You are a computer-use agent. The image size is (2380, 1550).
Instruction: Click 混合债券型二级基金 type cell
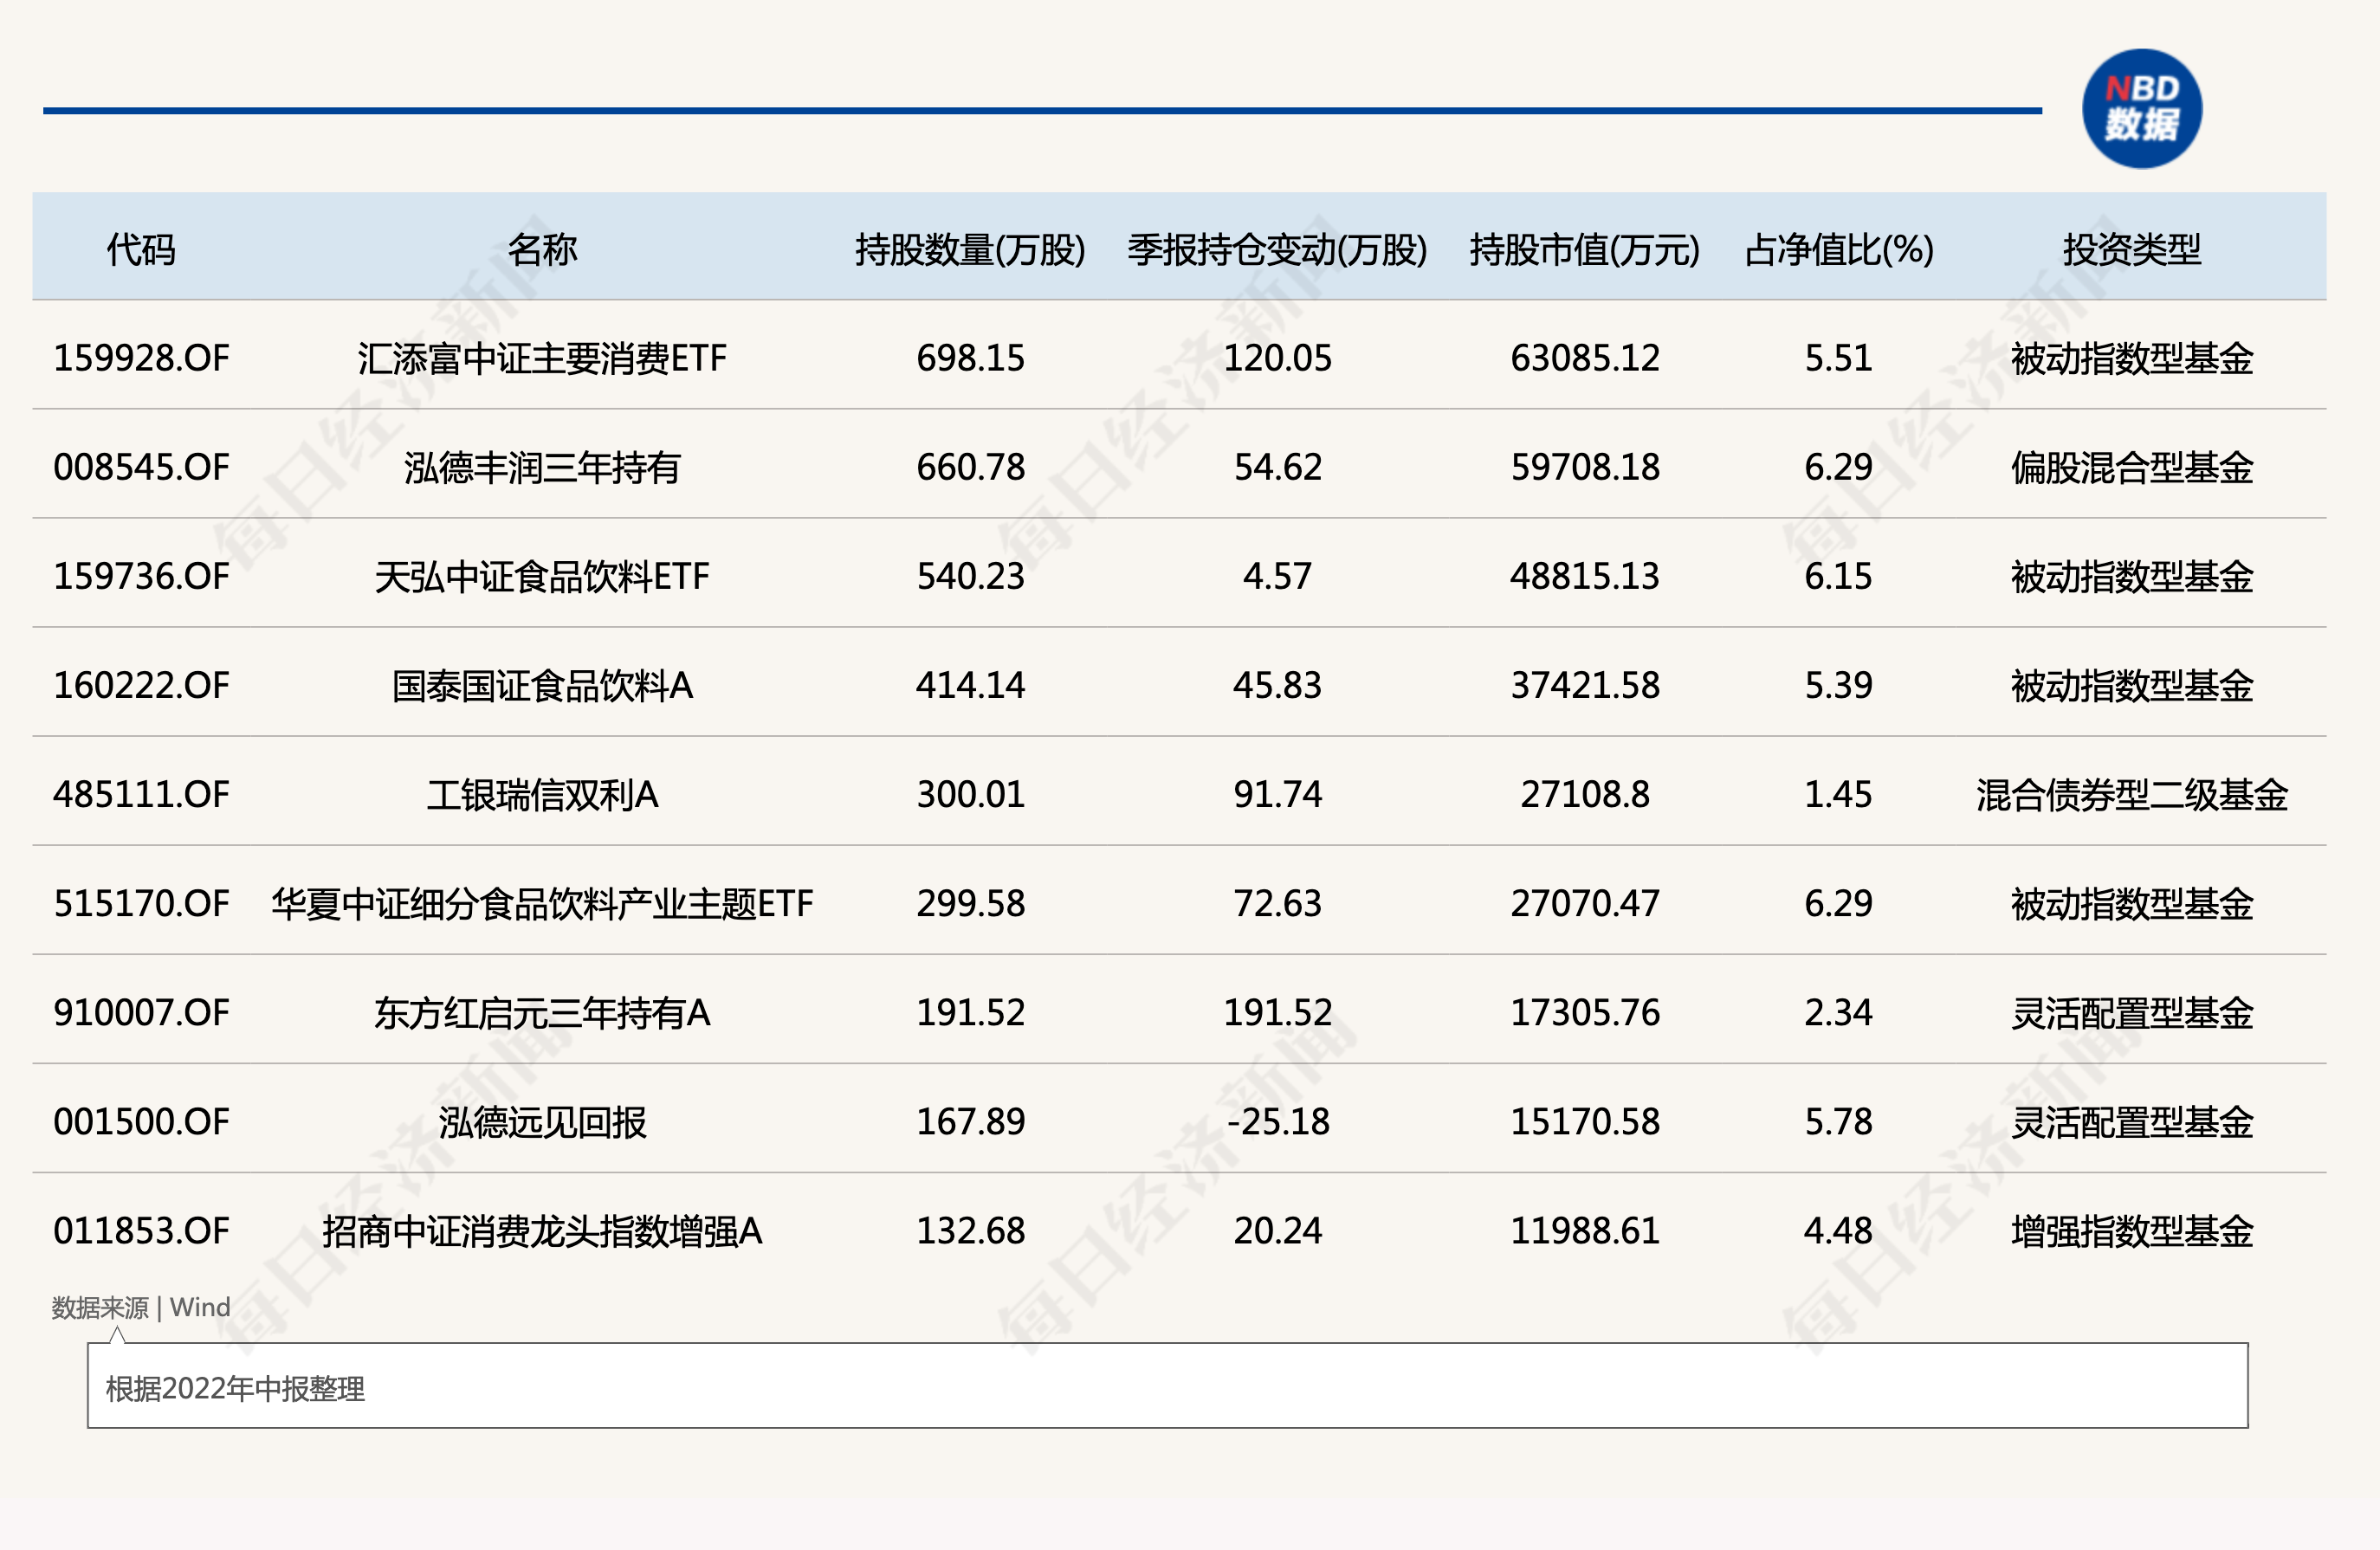pyautogui.click(x=2131, y=794)
